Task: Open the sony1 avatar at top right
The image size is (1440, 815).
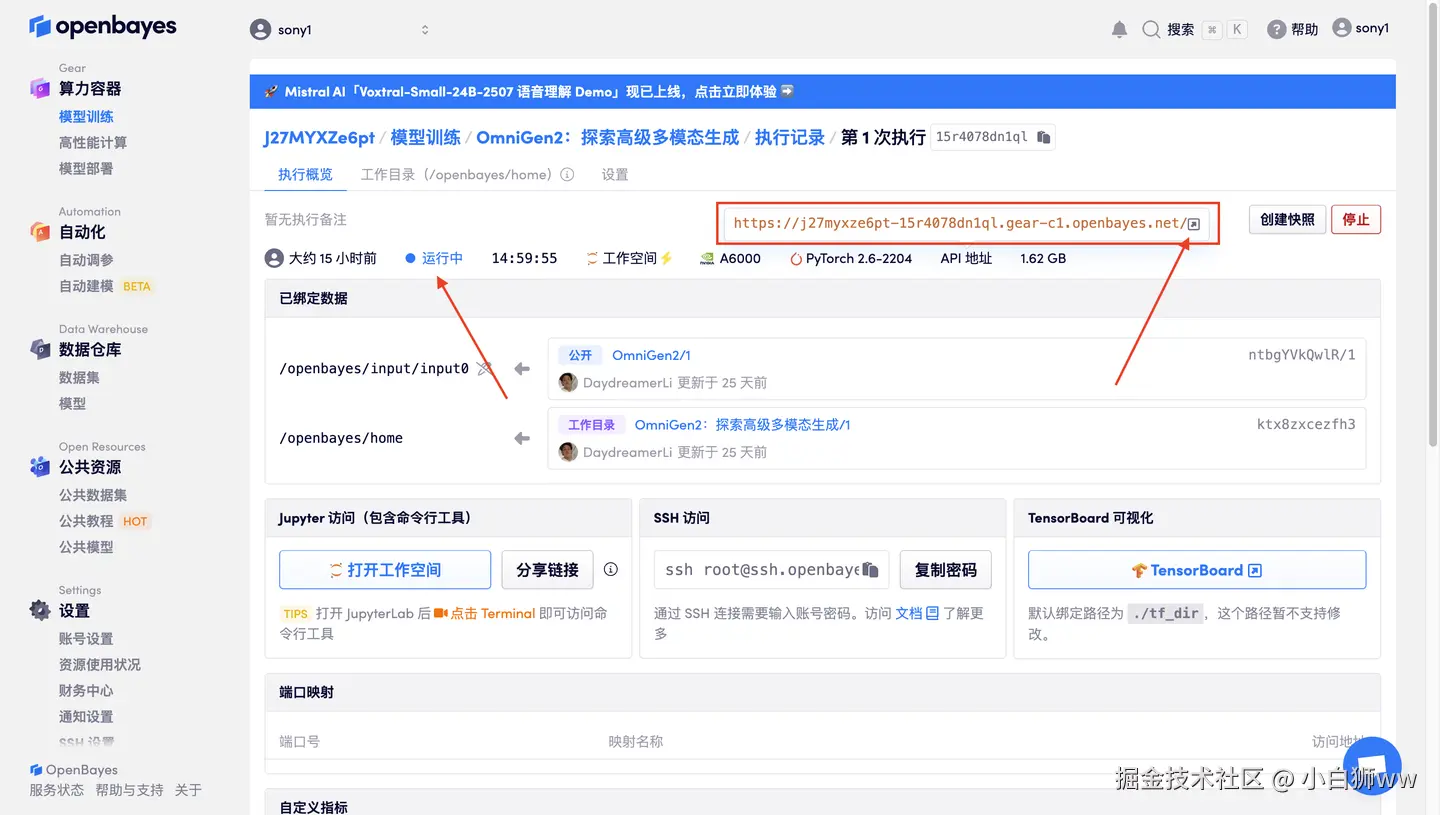Action: coord(1342,28)
